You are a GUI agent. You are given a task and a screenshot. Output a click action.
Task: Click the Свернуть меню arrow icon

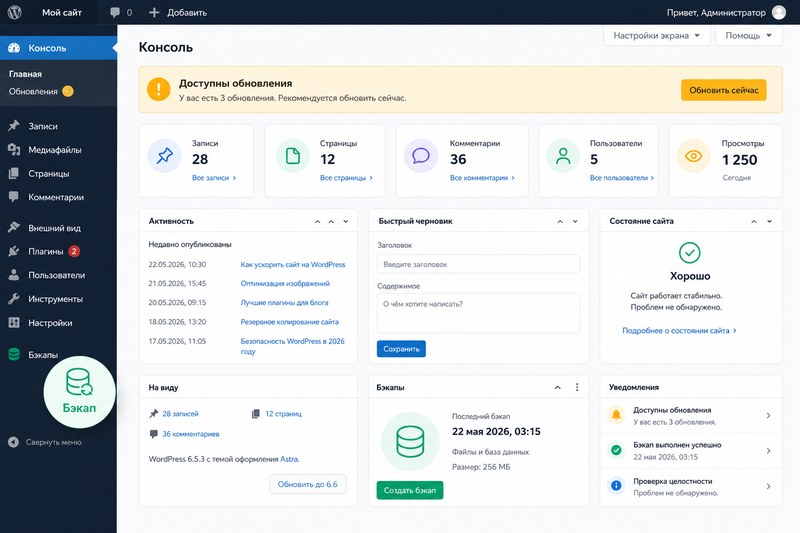click(13, 442)
